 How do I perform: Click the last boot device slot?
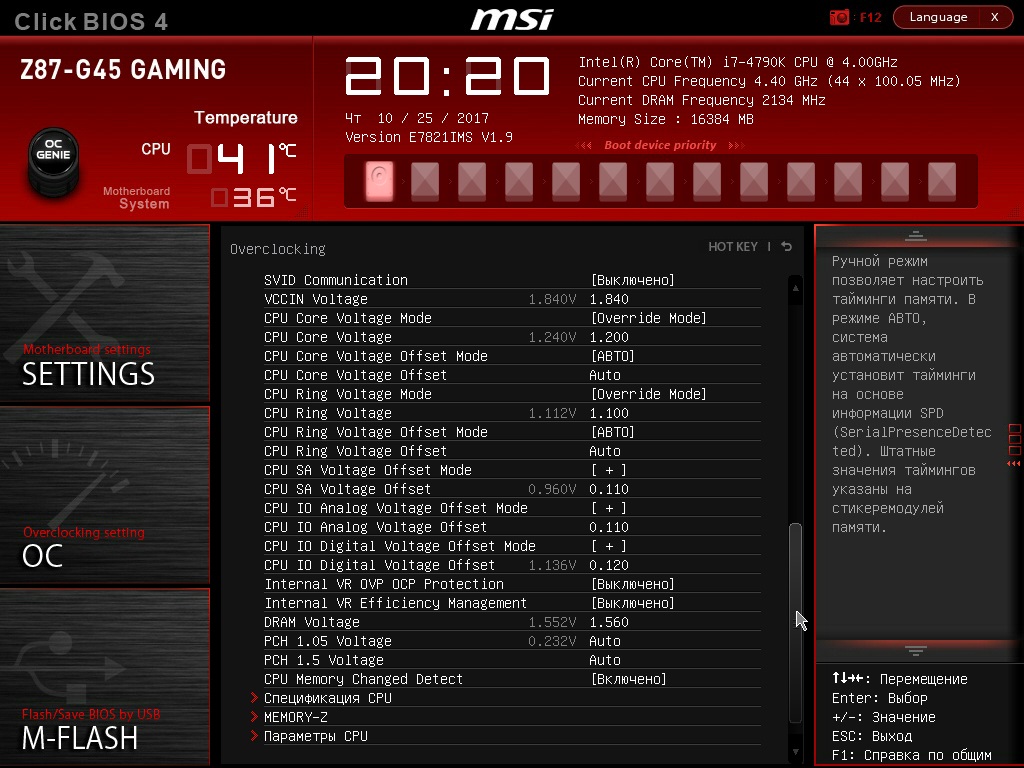[942, 180]
